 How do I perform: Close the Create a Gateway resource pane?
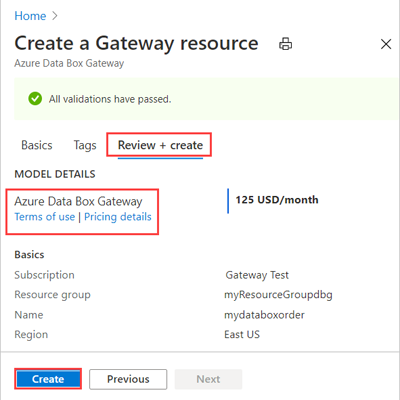[x=386, y=44]
